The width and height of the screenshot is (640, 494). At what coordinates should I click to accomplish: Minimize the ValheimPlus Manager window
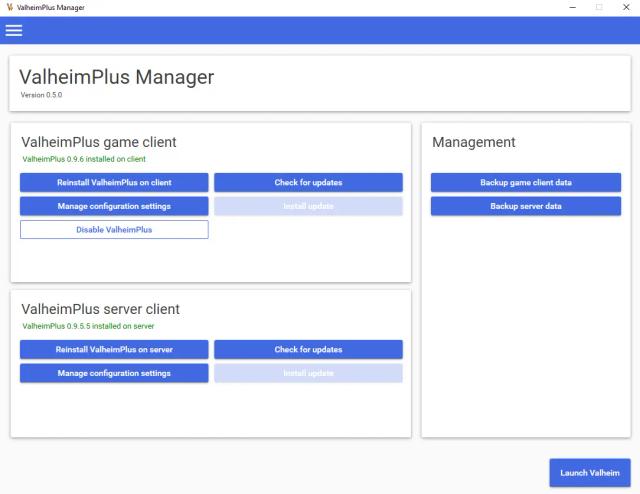(x=573, y=7)
